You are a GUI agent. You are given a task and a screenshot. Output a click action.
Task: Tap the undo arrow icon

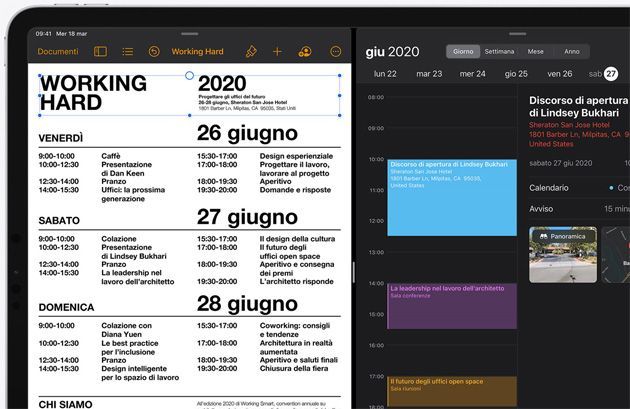154,51
